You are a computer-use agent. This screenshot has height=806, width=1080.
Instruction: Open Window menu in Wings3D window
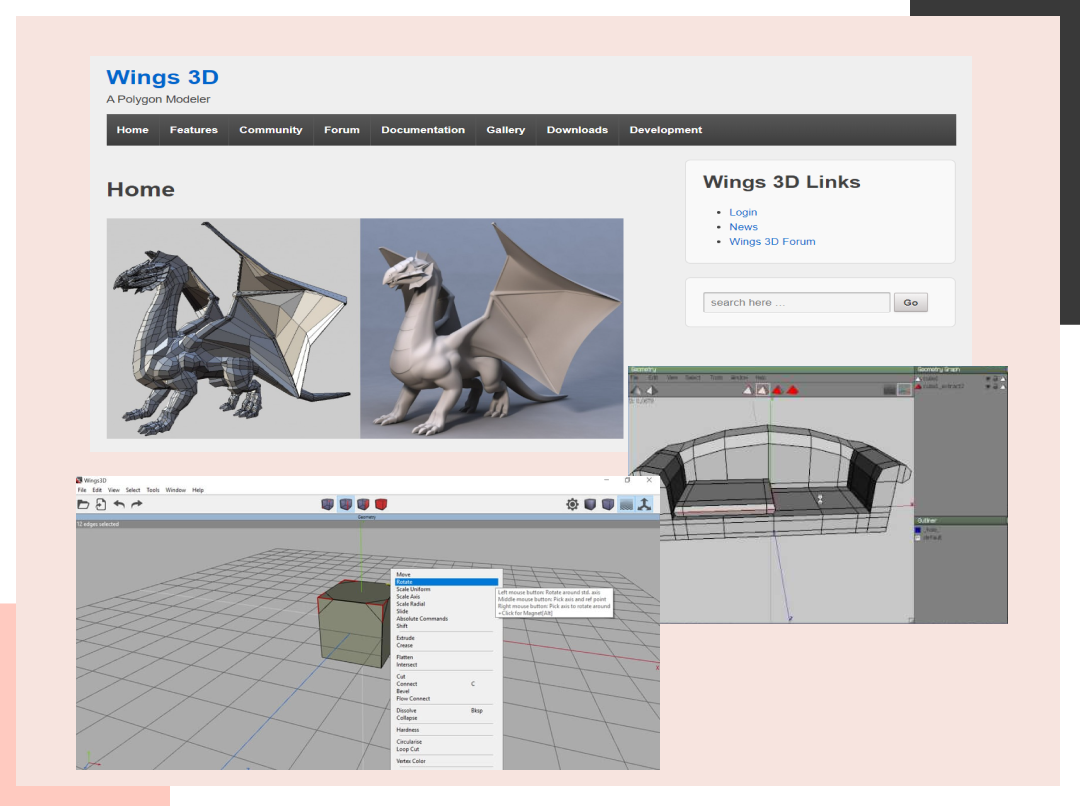(x=176, y=490)
